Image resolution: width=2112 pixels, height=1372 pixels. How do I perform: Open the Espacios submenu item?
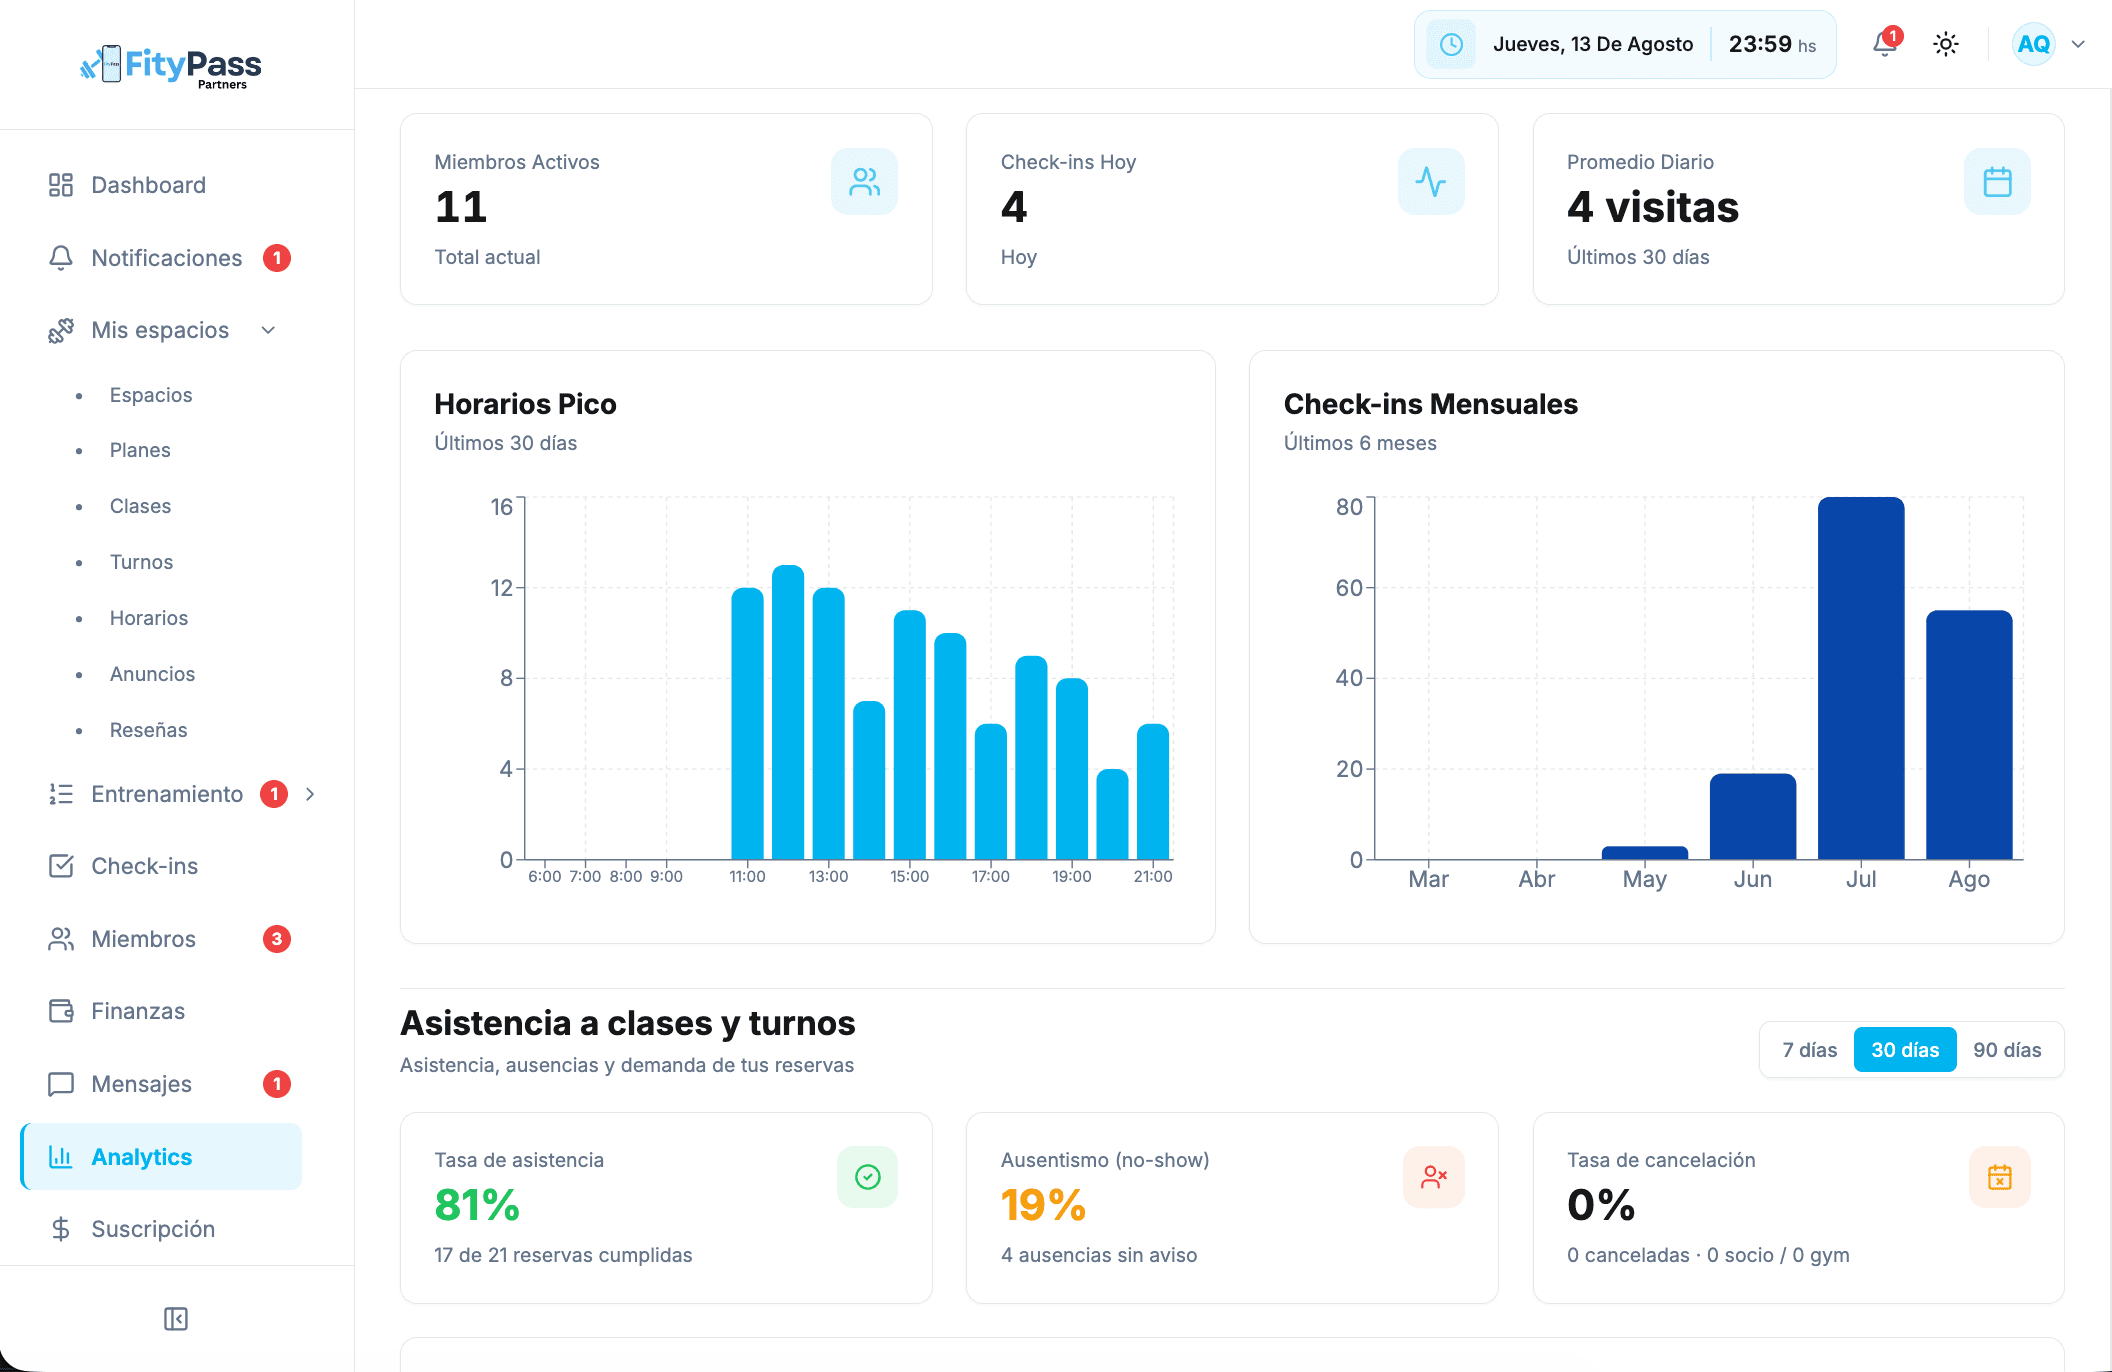point(151,395)
